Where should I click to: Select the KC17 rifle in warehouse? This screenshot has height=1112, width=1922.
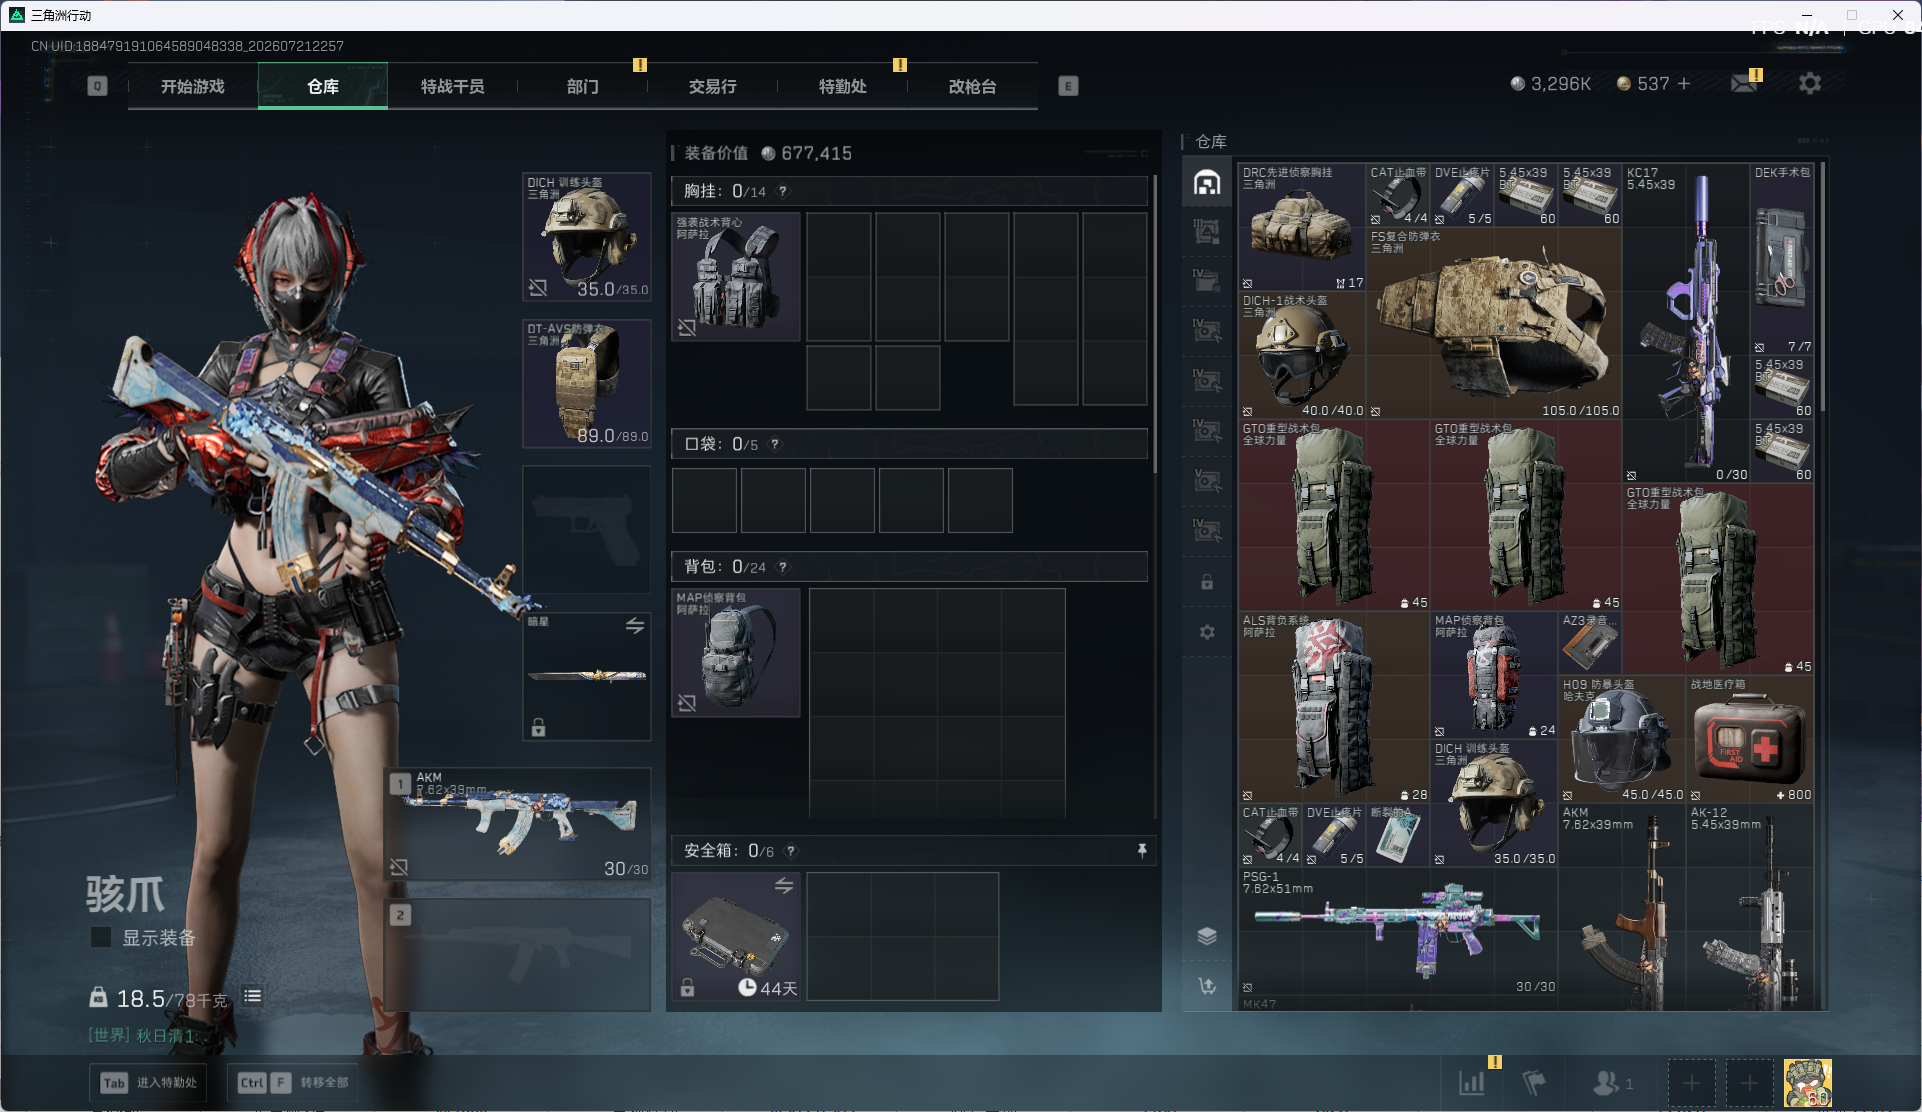coord(1686,323)
